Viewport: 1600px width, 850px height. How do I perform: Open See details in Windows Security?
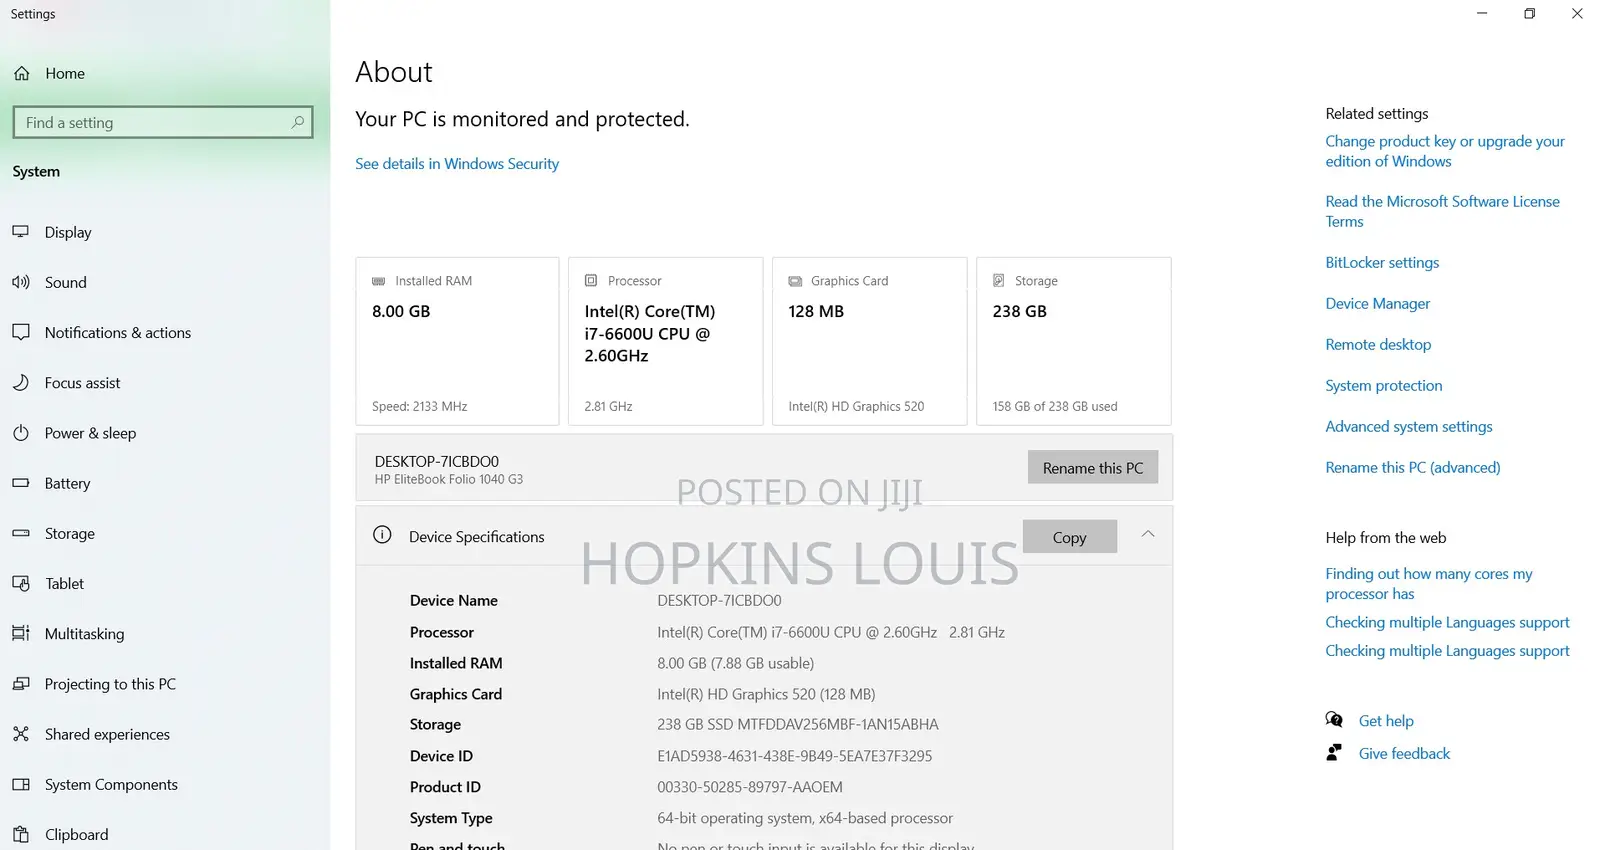[x=457, y=164]
